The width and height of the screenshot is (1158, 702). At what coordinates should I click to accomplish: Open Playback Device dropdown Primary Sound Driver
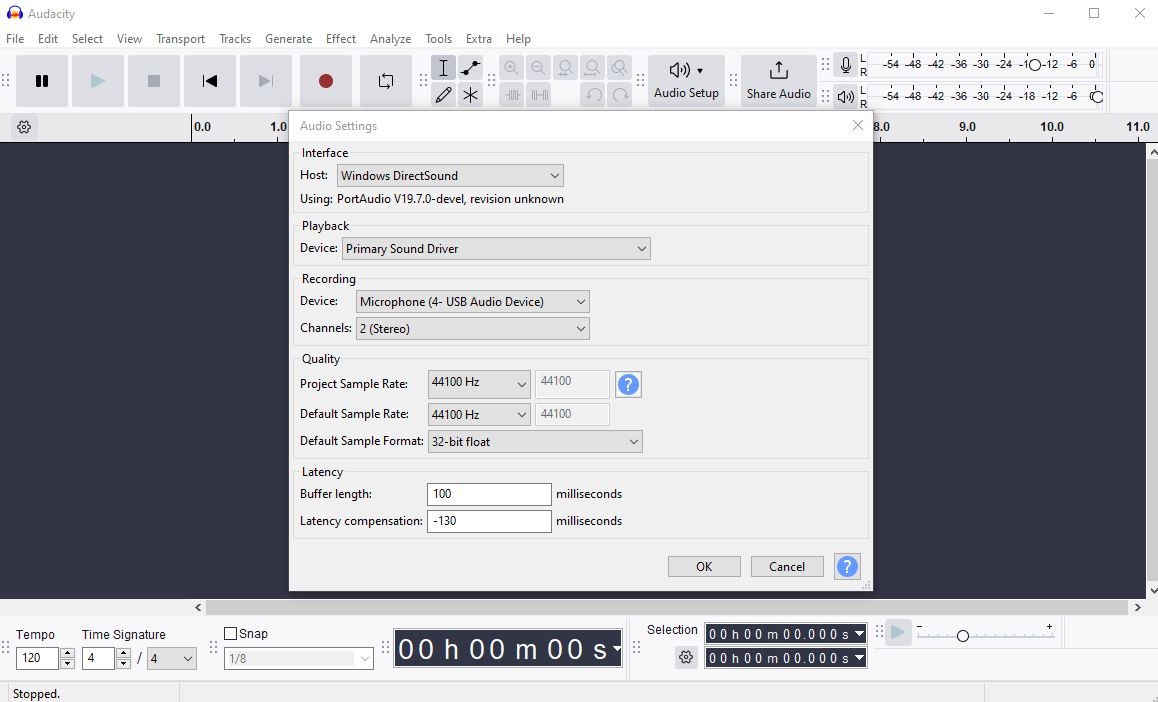(496, 249)
